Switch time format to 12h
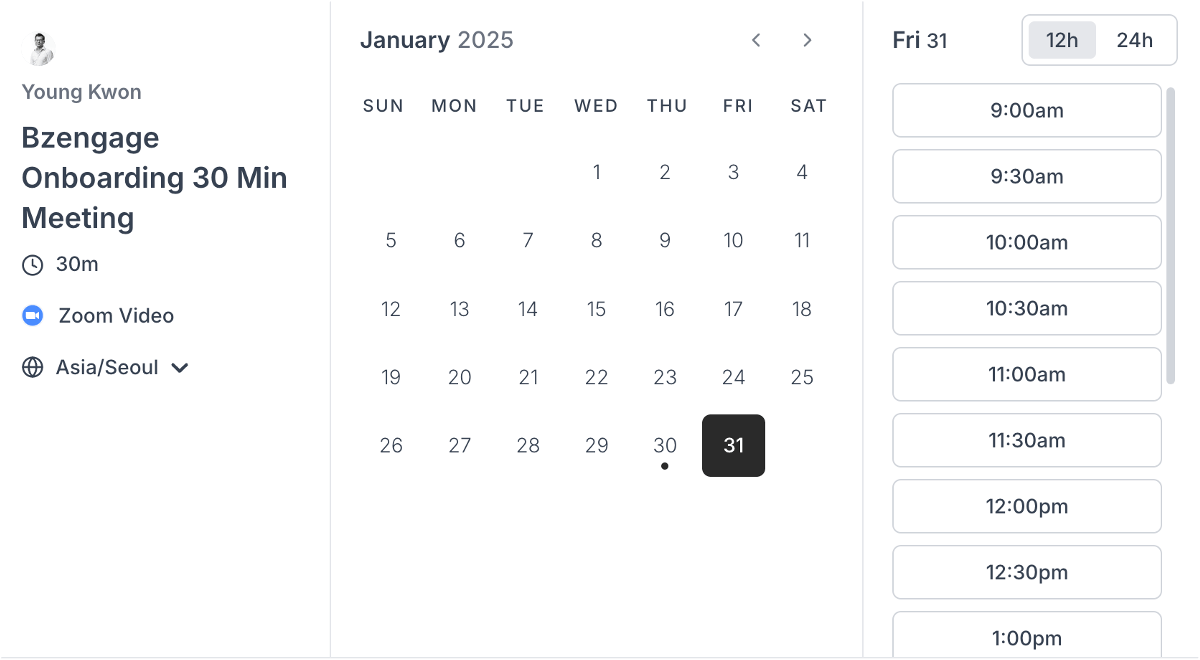Image resolution: width=1200 pixels, height=660 pixels. (x=1062, y=40)
